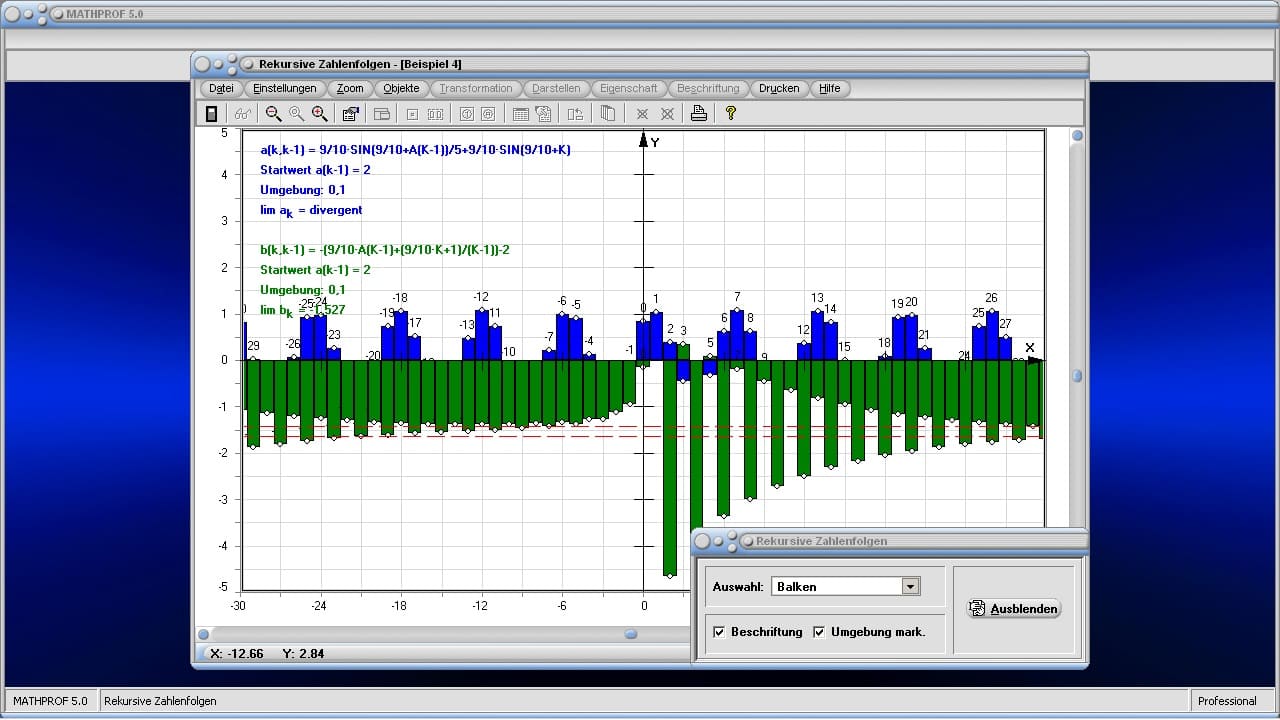This screenshot has width=1280, height=720.
Task: Click the left end of horizontal slider
Action: [x=204, y=634]
